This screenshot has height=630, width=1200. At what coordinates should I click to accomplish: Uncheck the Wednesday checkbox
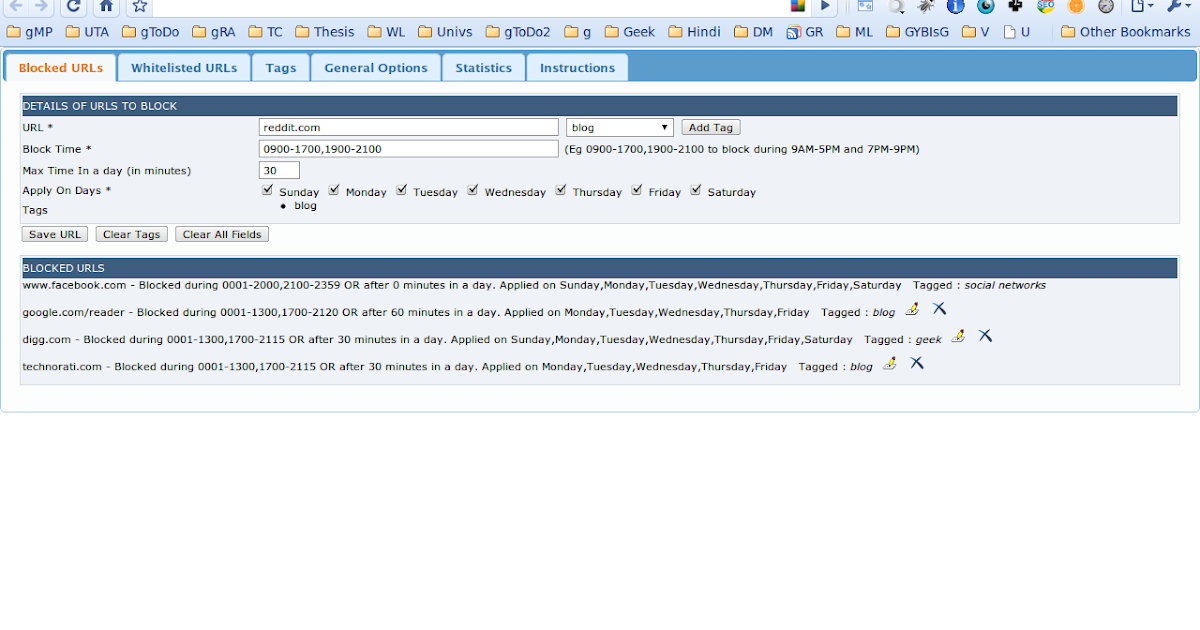[x=473, y=189]
